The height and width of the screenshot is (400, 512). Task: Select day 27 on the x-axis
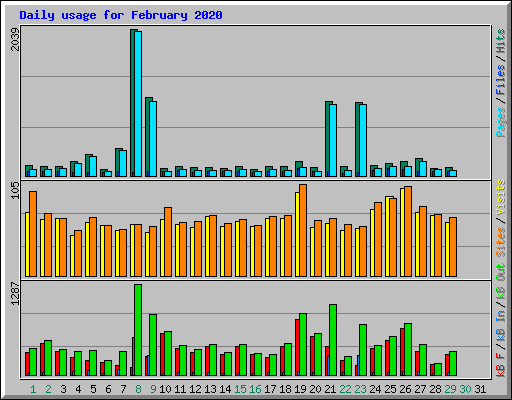coord(420,389)
